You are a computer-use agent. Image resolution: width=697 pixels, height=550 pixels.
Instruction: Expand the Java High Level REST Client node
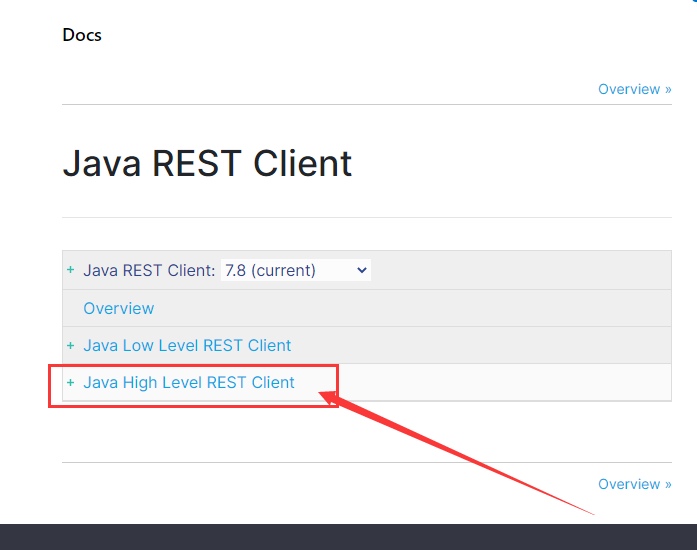click(70, 383)
